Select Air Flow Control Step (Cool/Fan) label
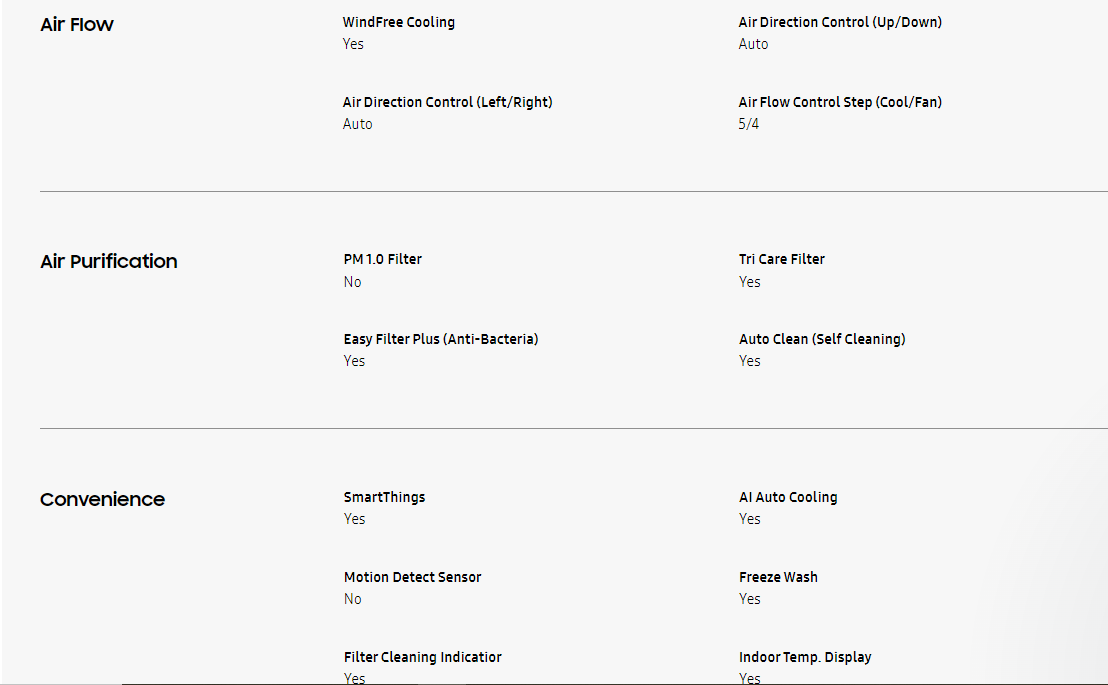 (x=840, y=102)
